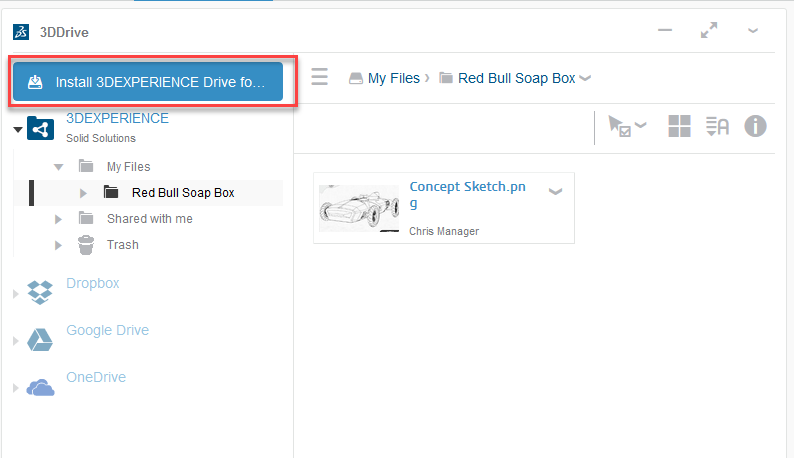The image size is (794, 458).
Task: Expand the Red Bull Soap Box tree node
Action: [x=83, y=192]
